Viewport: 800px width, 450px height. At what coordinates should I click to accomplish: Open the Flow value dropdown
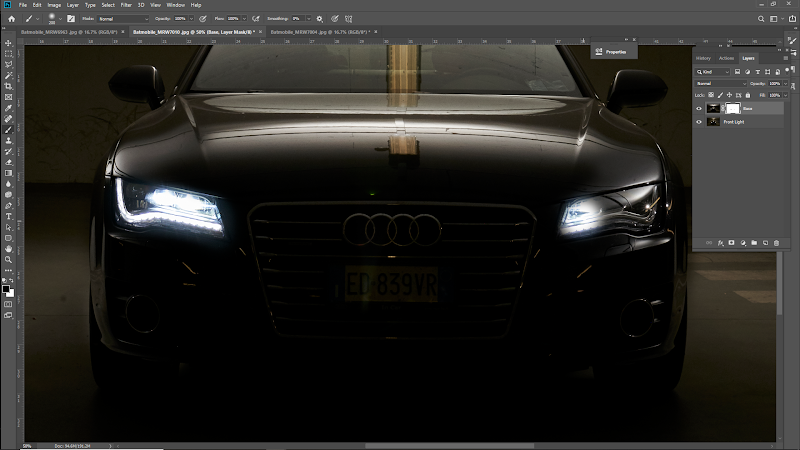pyautogui.click(x=244, y=19)
